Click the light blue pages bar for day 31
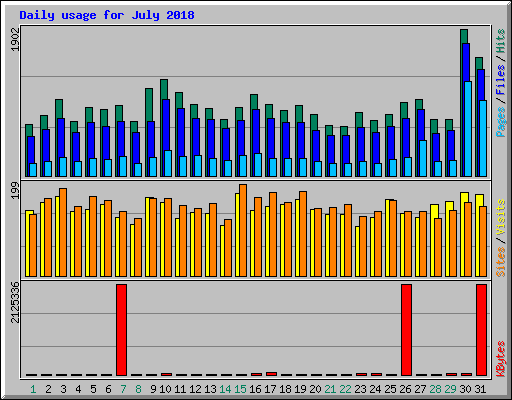512x400 pixels. pos(483,138)
